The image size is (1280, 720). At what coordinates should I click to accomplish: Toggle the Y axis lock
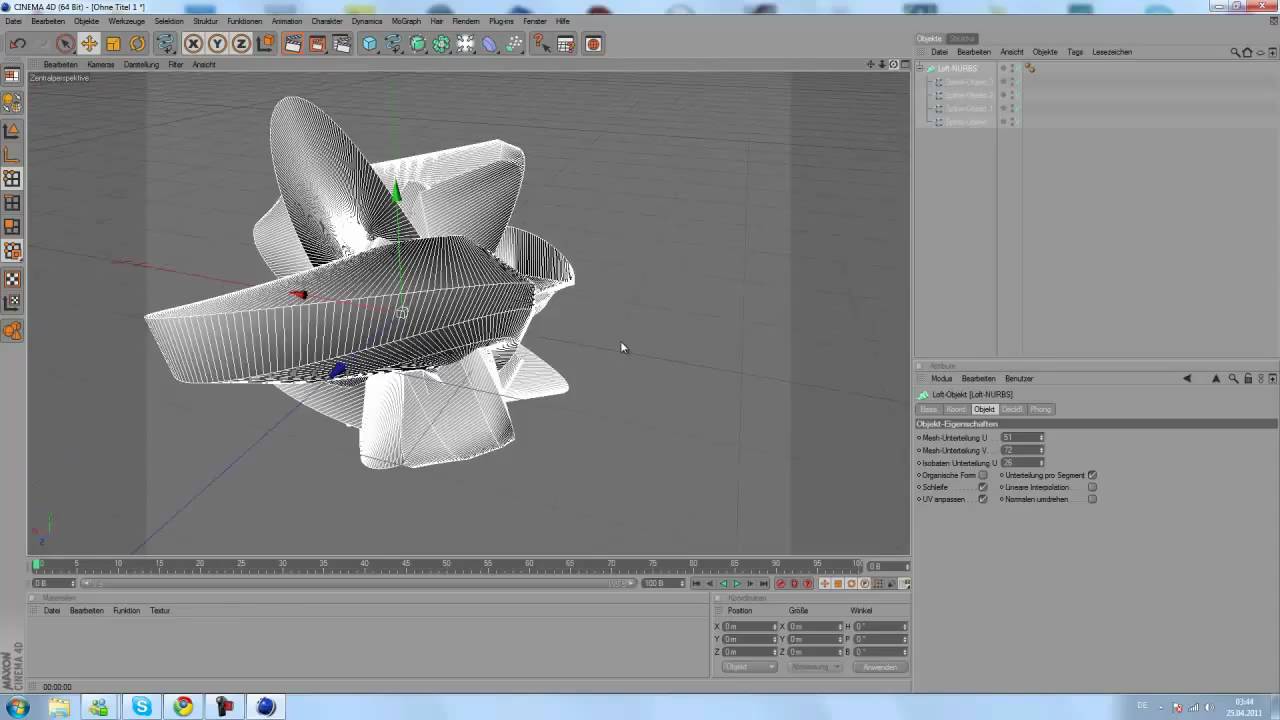(x=217, y=44)
